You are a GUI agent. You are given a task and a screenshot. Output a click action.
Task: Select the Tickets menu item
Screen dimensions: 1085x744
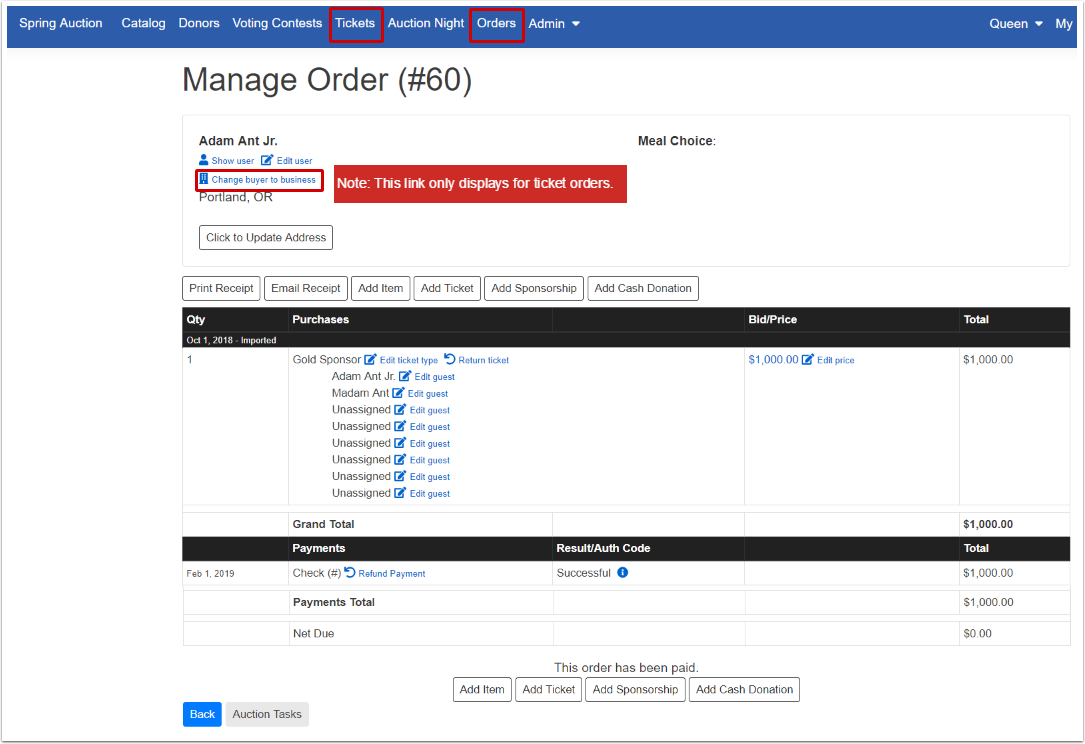tap(355, 23)
